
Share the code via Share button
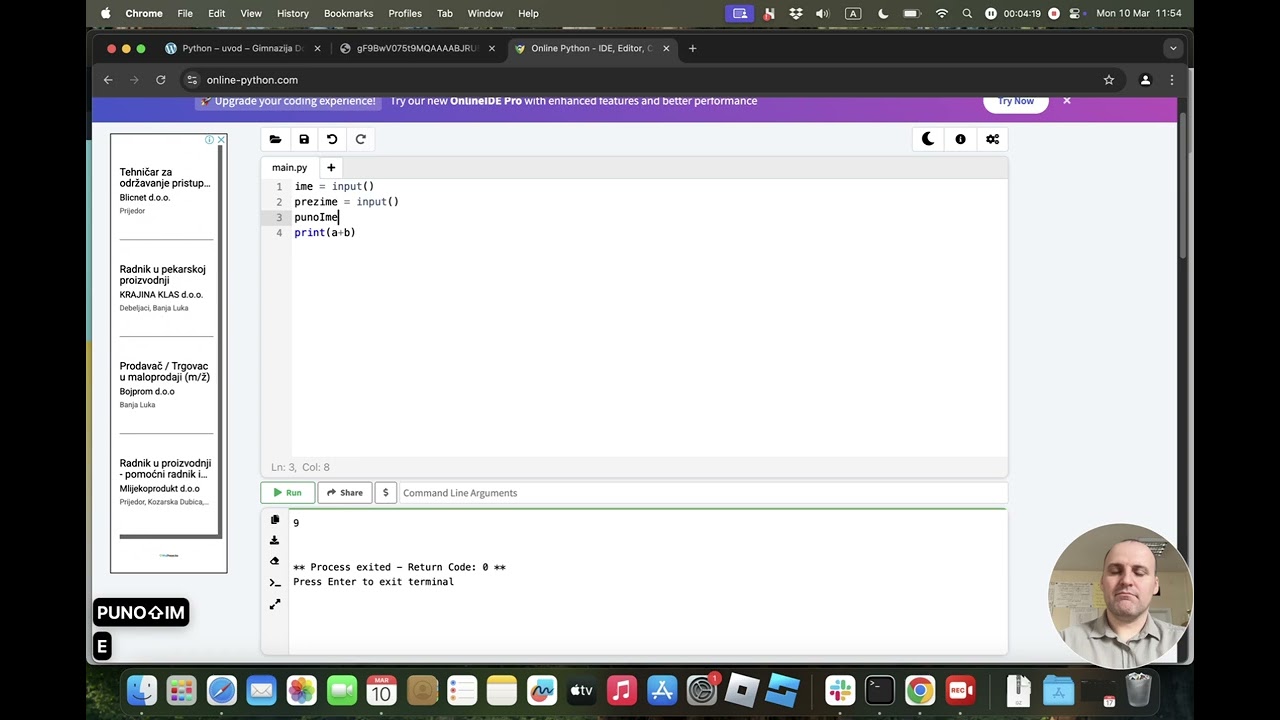coord(344,492)
